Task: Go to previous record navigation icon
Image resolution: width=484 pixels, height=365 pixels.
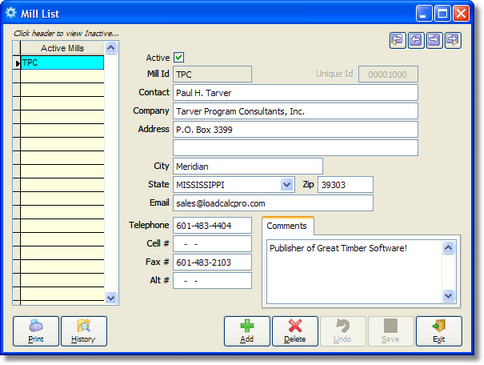Action: pyautogui.click(x=416, y=41)
